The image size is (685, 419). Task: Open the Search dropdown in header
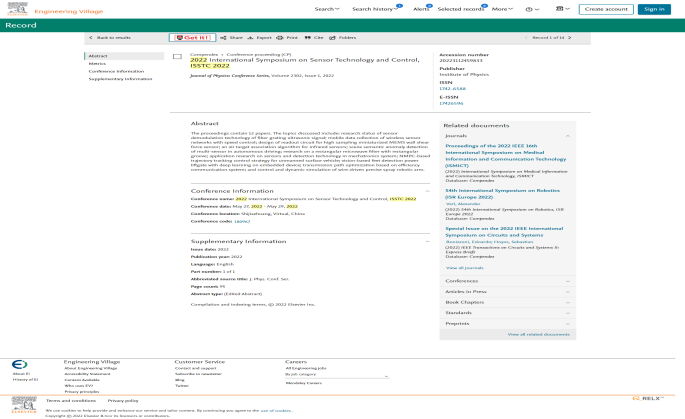326,9
